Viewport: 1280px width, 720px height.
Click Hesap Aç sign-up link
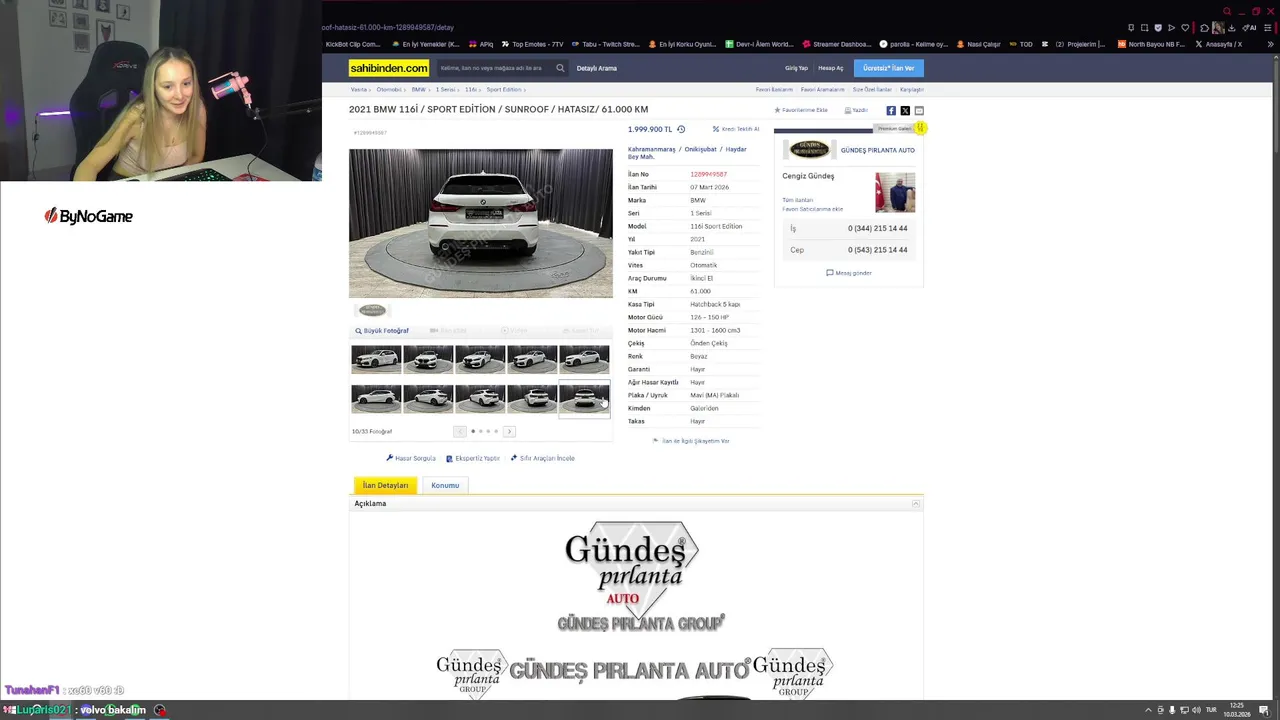[831, 68]
